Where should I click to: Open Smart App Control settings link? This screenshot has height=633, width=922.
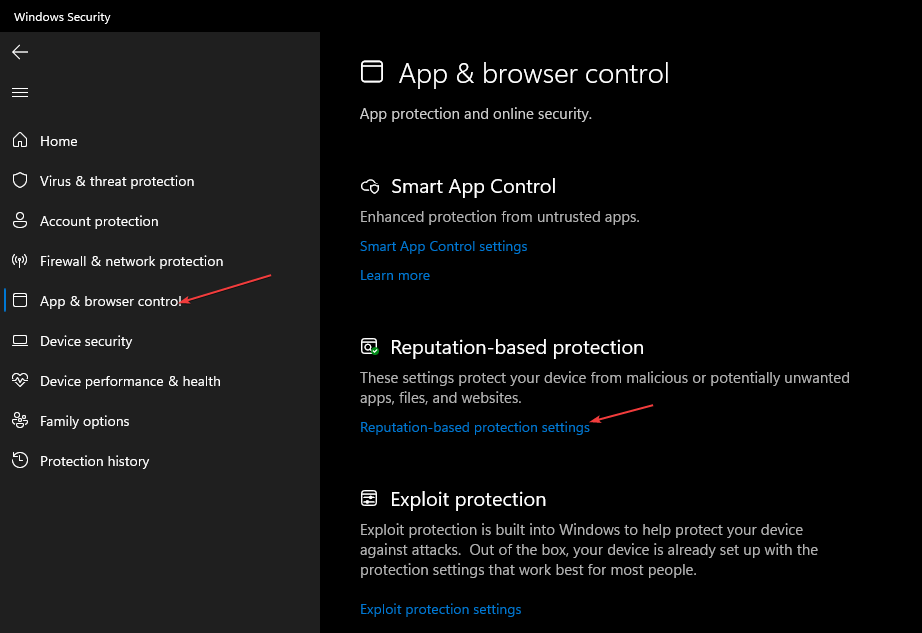click(443, 246)
